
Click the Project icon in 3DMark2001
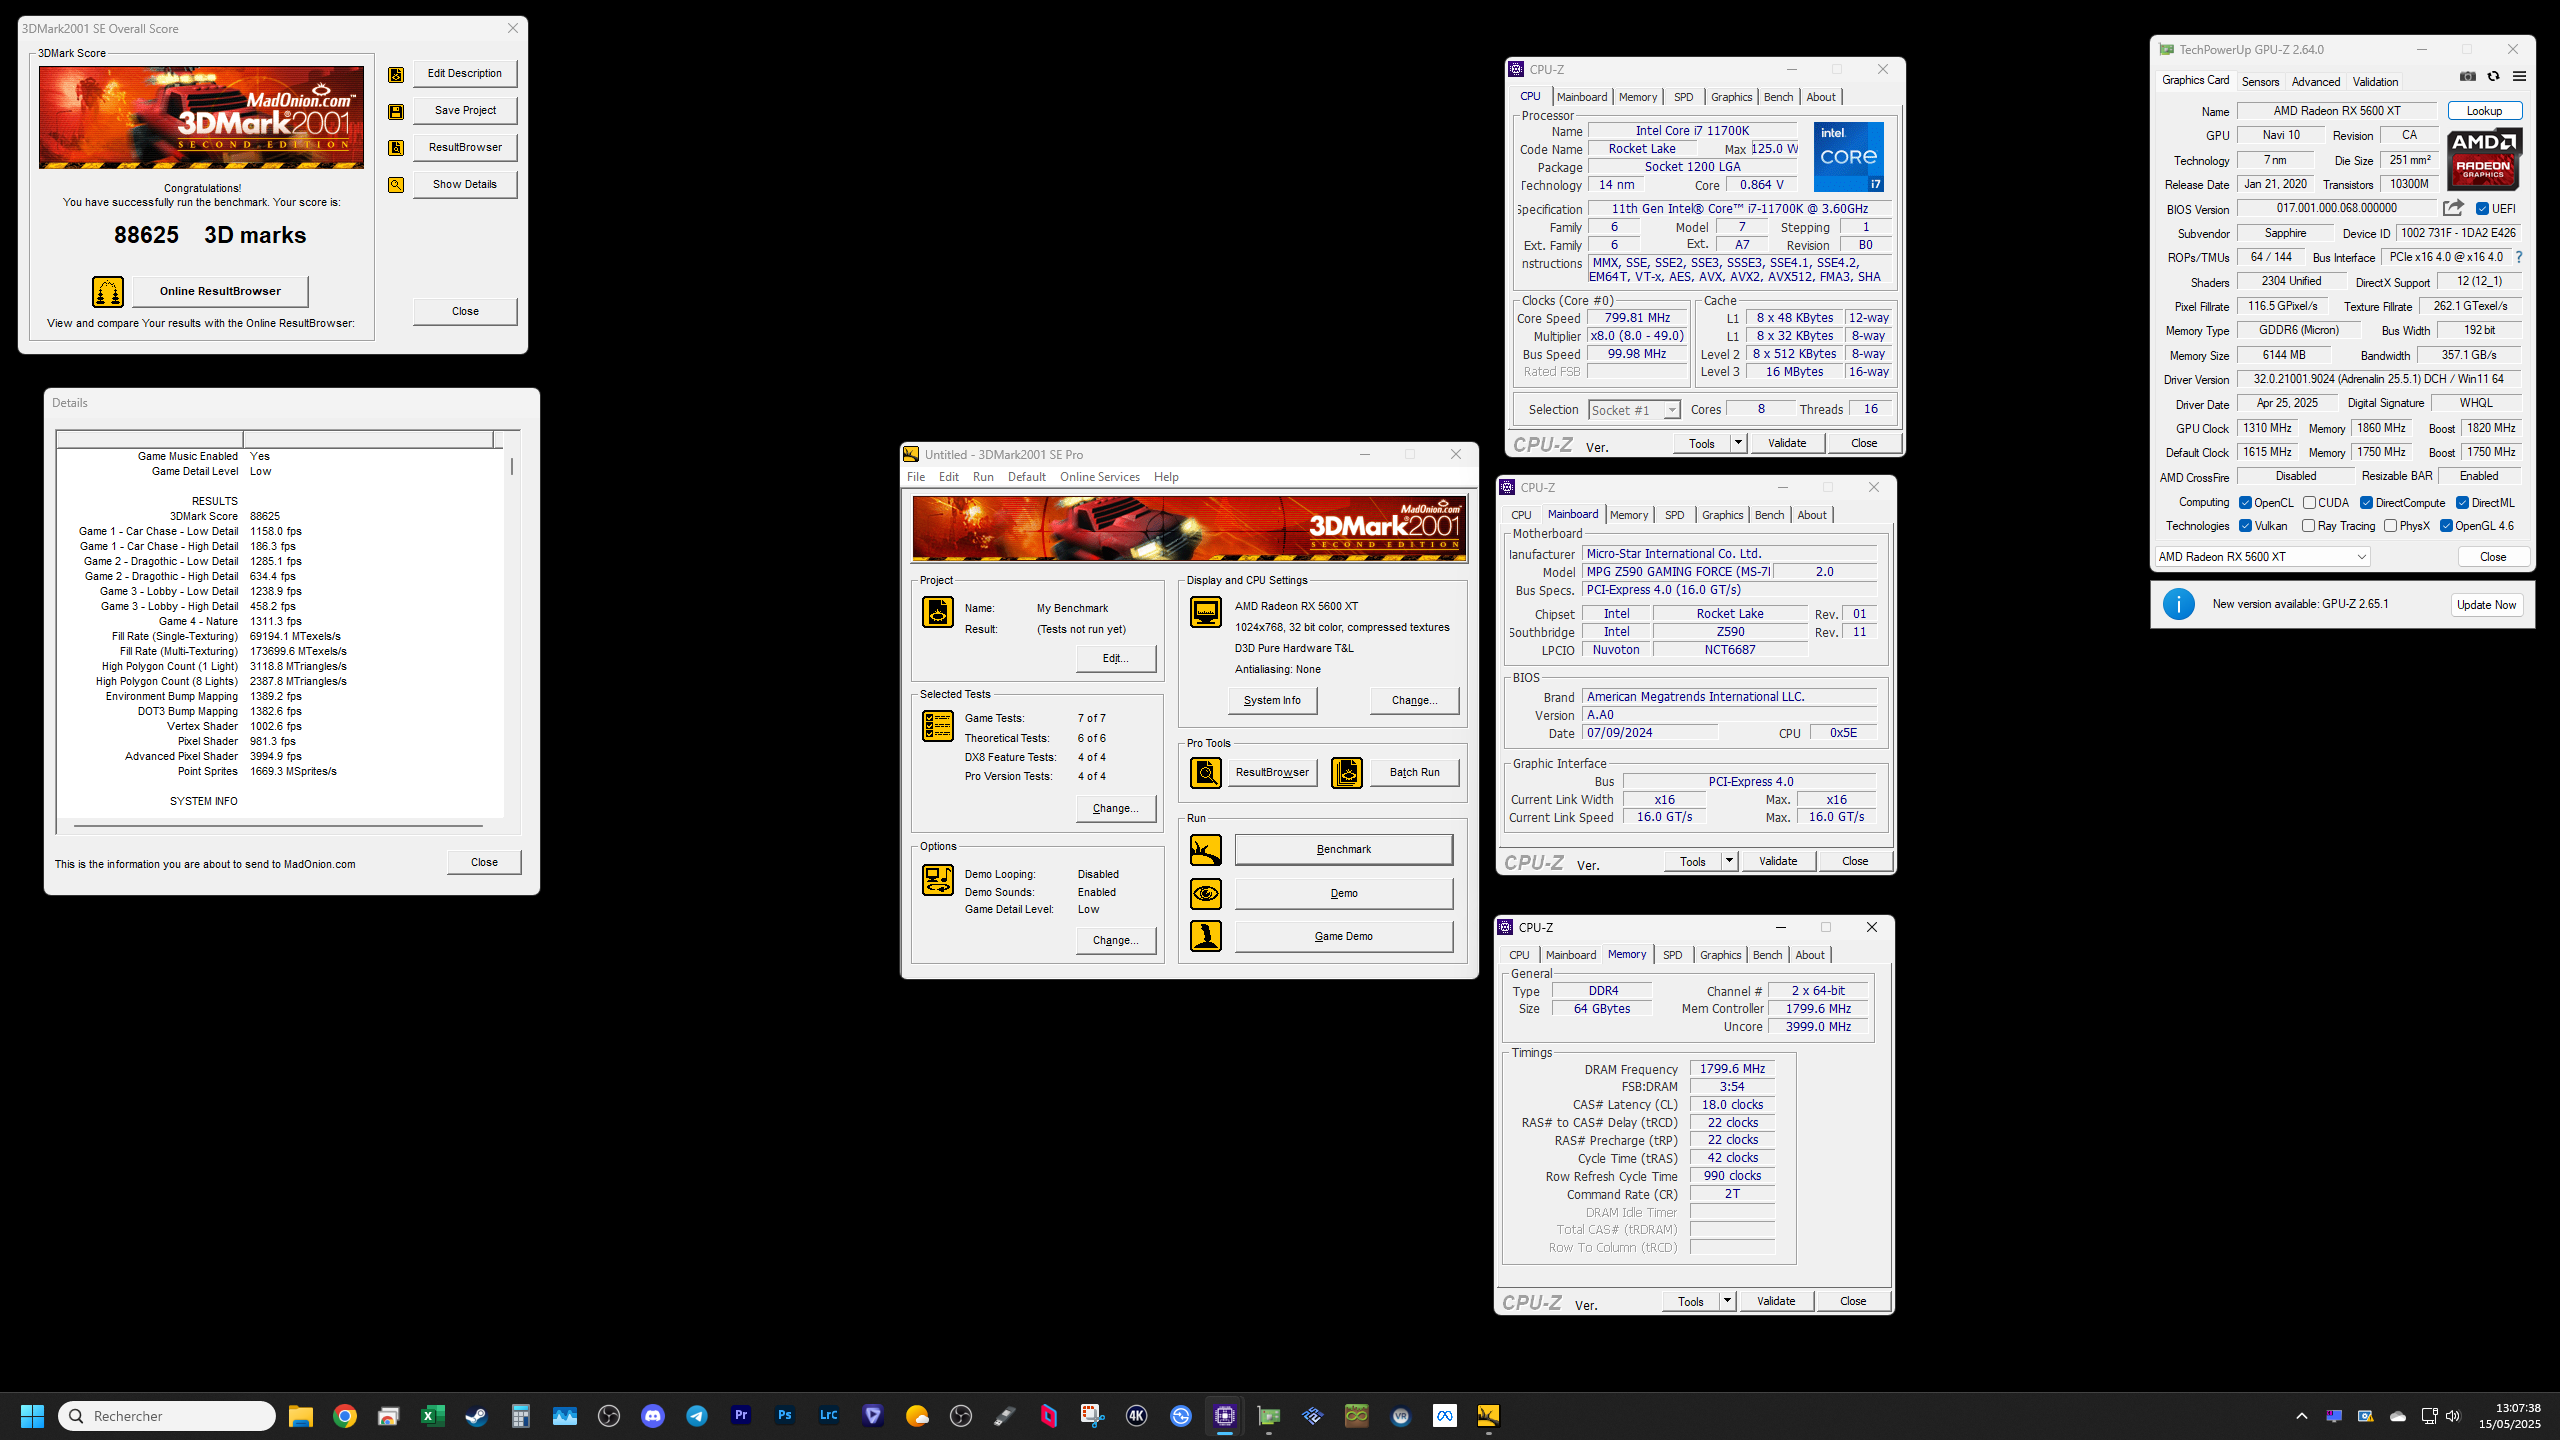[938, 612]
